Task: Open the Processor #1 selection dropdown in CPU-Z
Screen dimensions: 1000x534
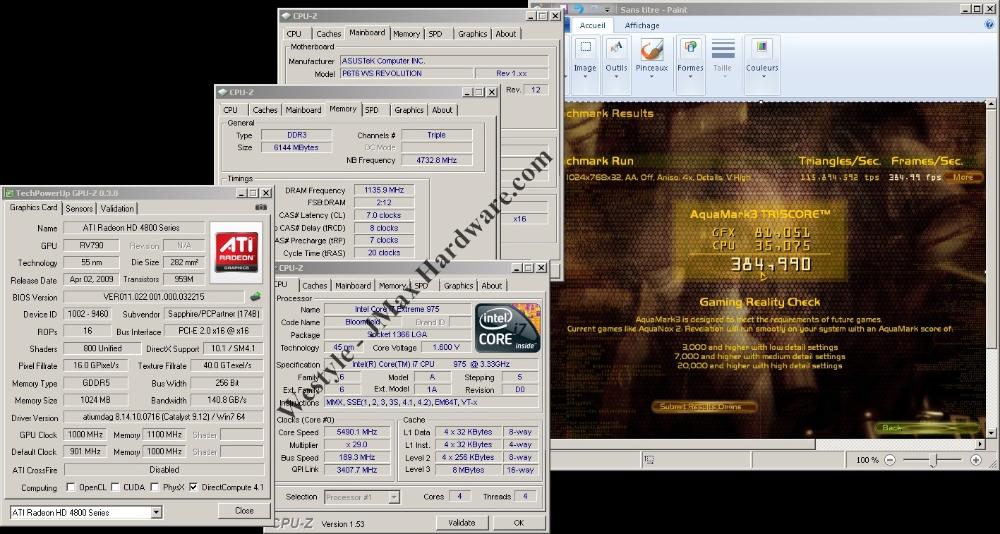Action: point(394,497)
